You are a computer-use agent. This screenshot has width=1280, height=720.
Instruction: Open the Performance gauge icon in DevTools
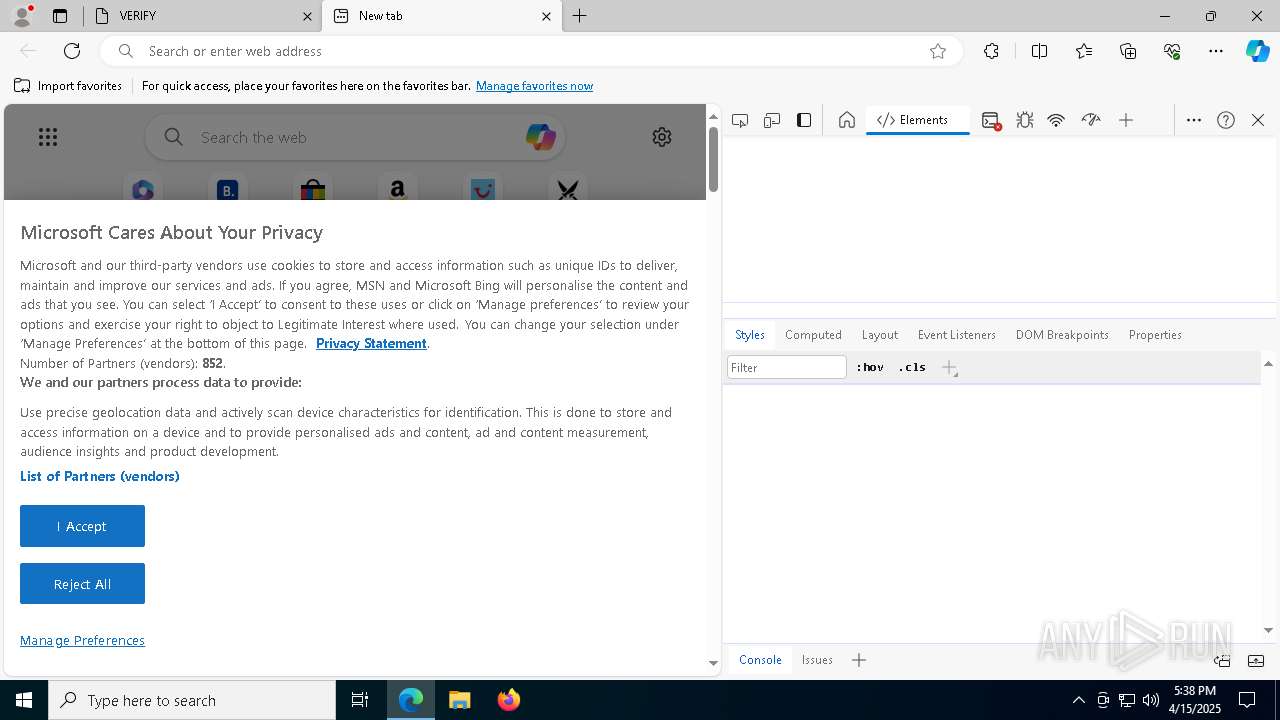click(1091, 120)
